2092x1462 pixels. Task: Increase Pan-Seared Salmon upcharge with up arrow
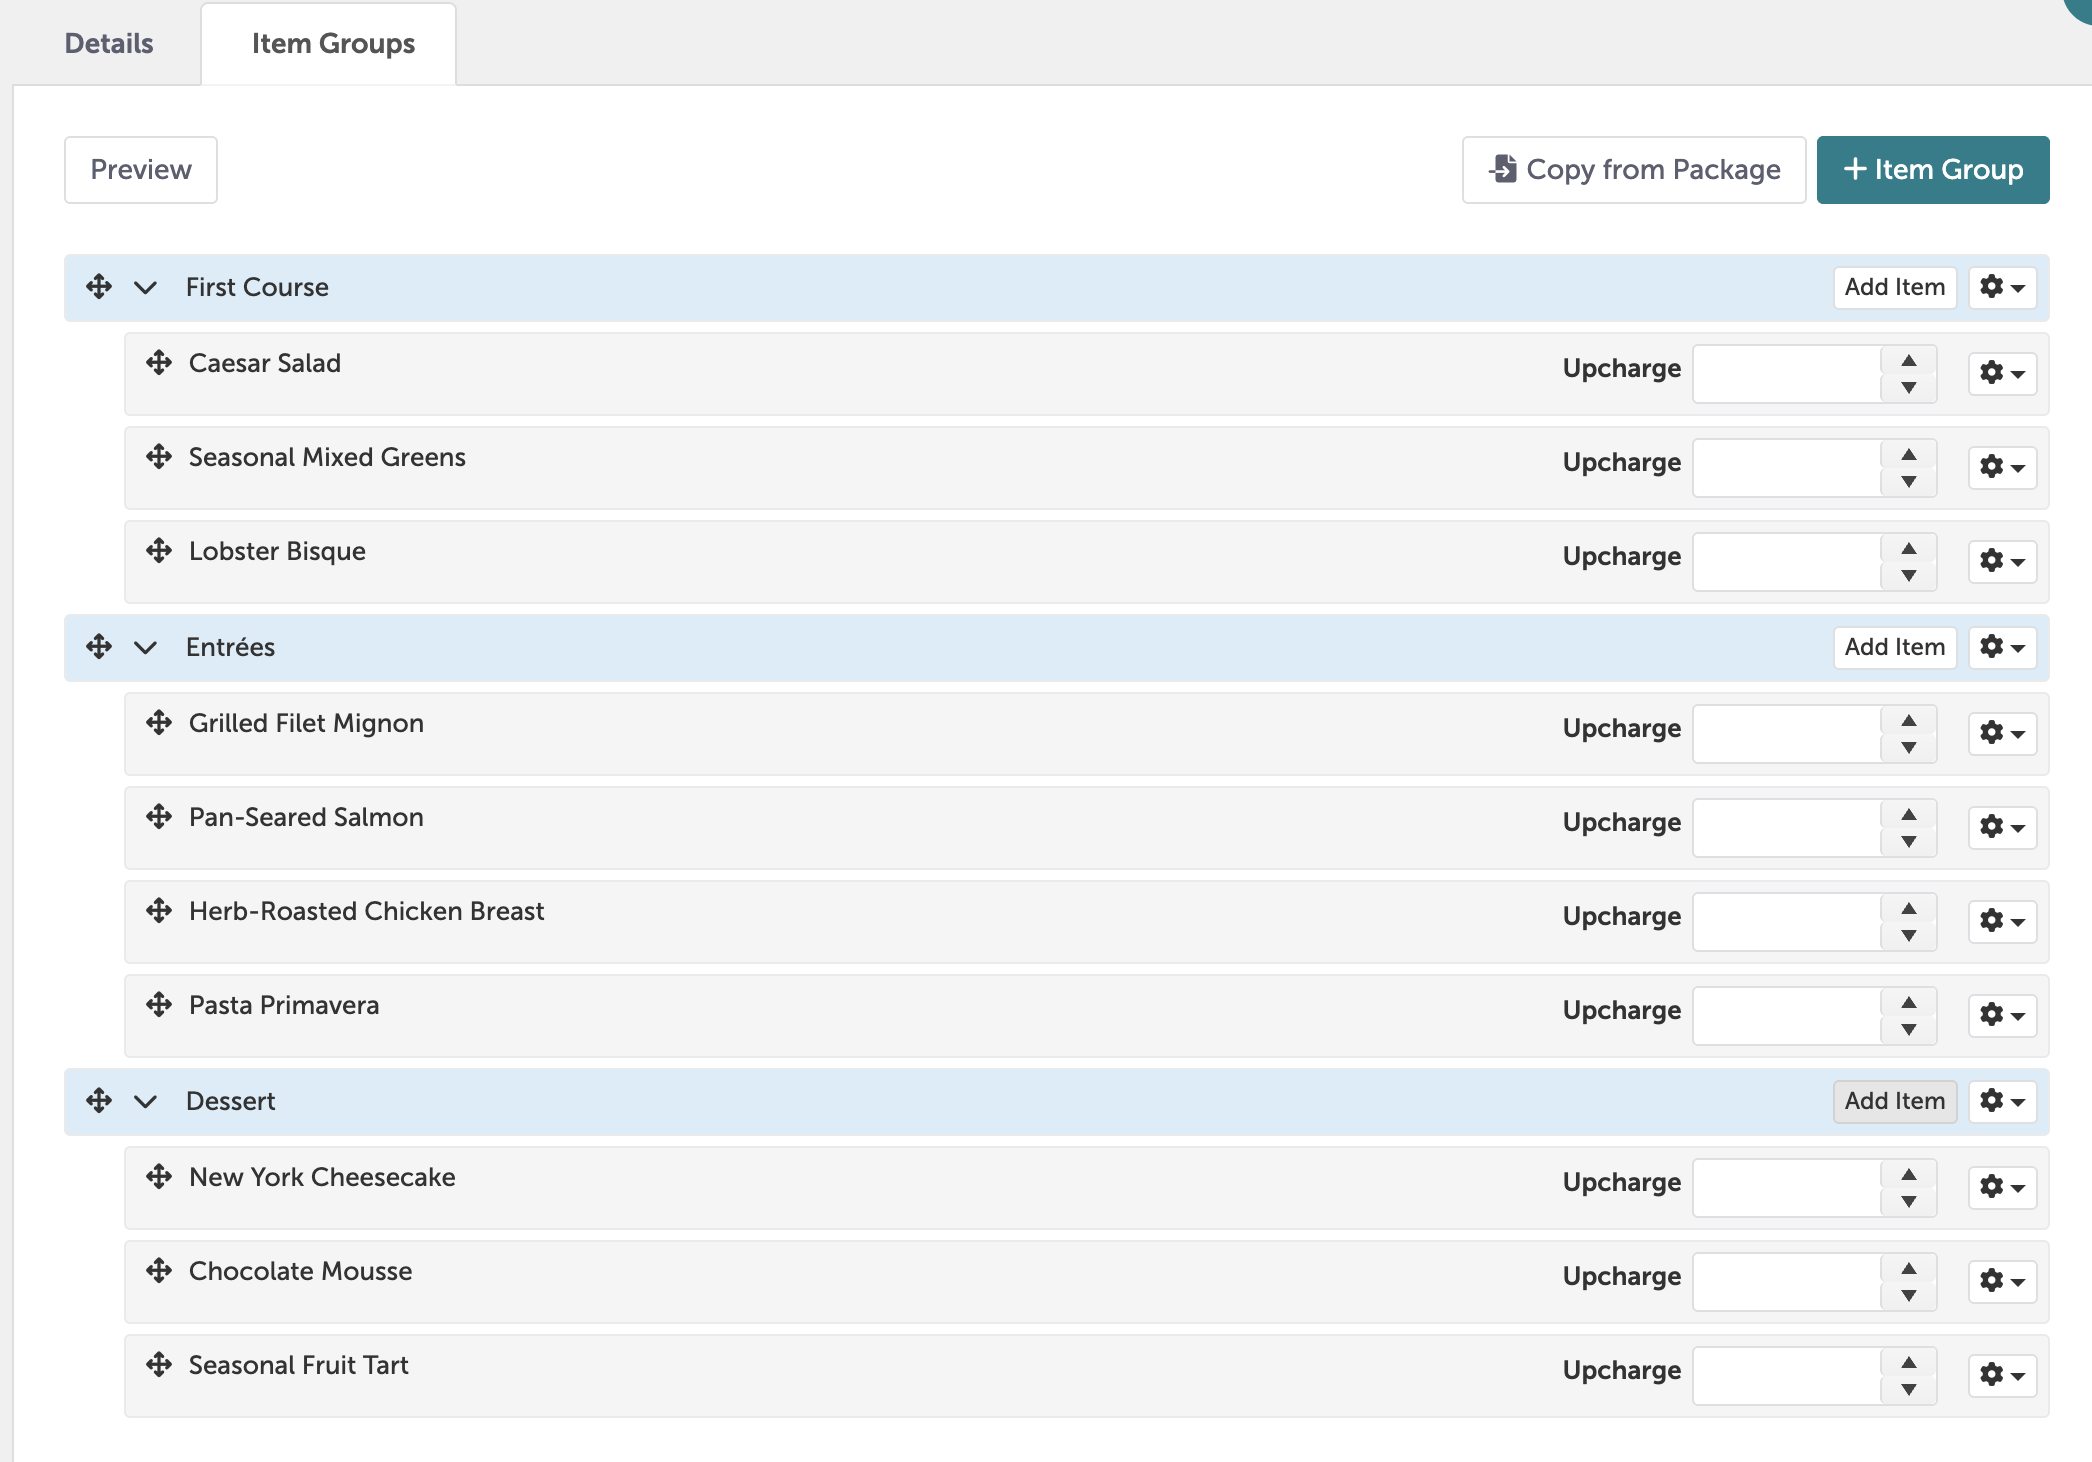(1909, 814)
